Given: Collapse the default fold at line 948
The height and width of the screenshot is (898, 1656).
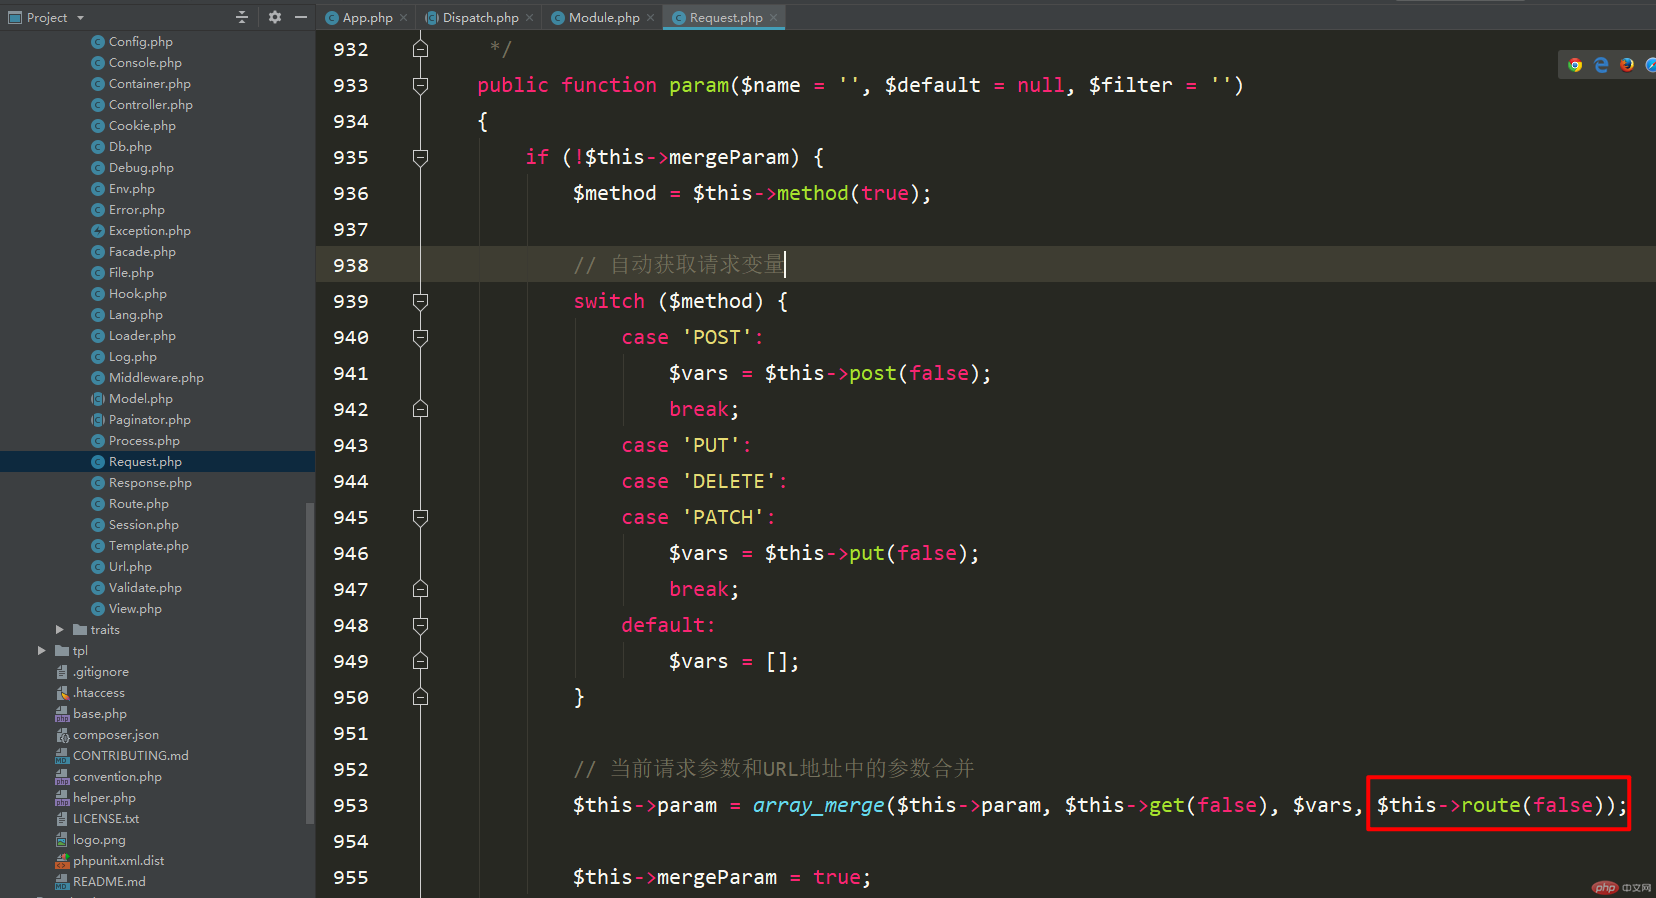Looking at the screenshot, I should 421,625.
